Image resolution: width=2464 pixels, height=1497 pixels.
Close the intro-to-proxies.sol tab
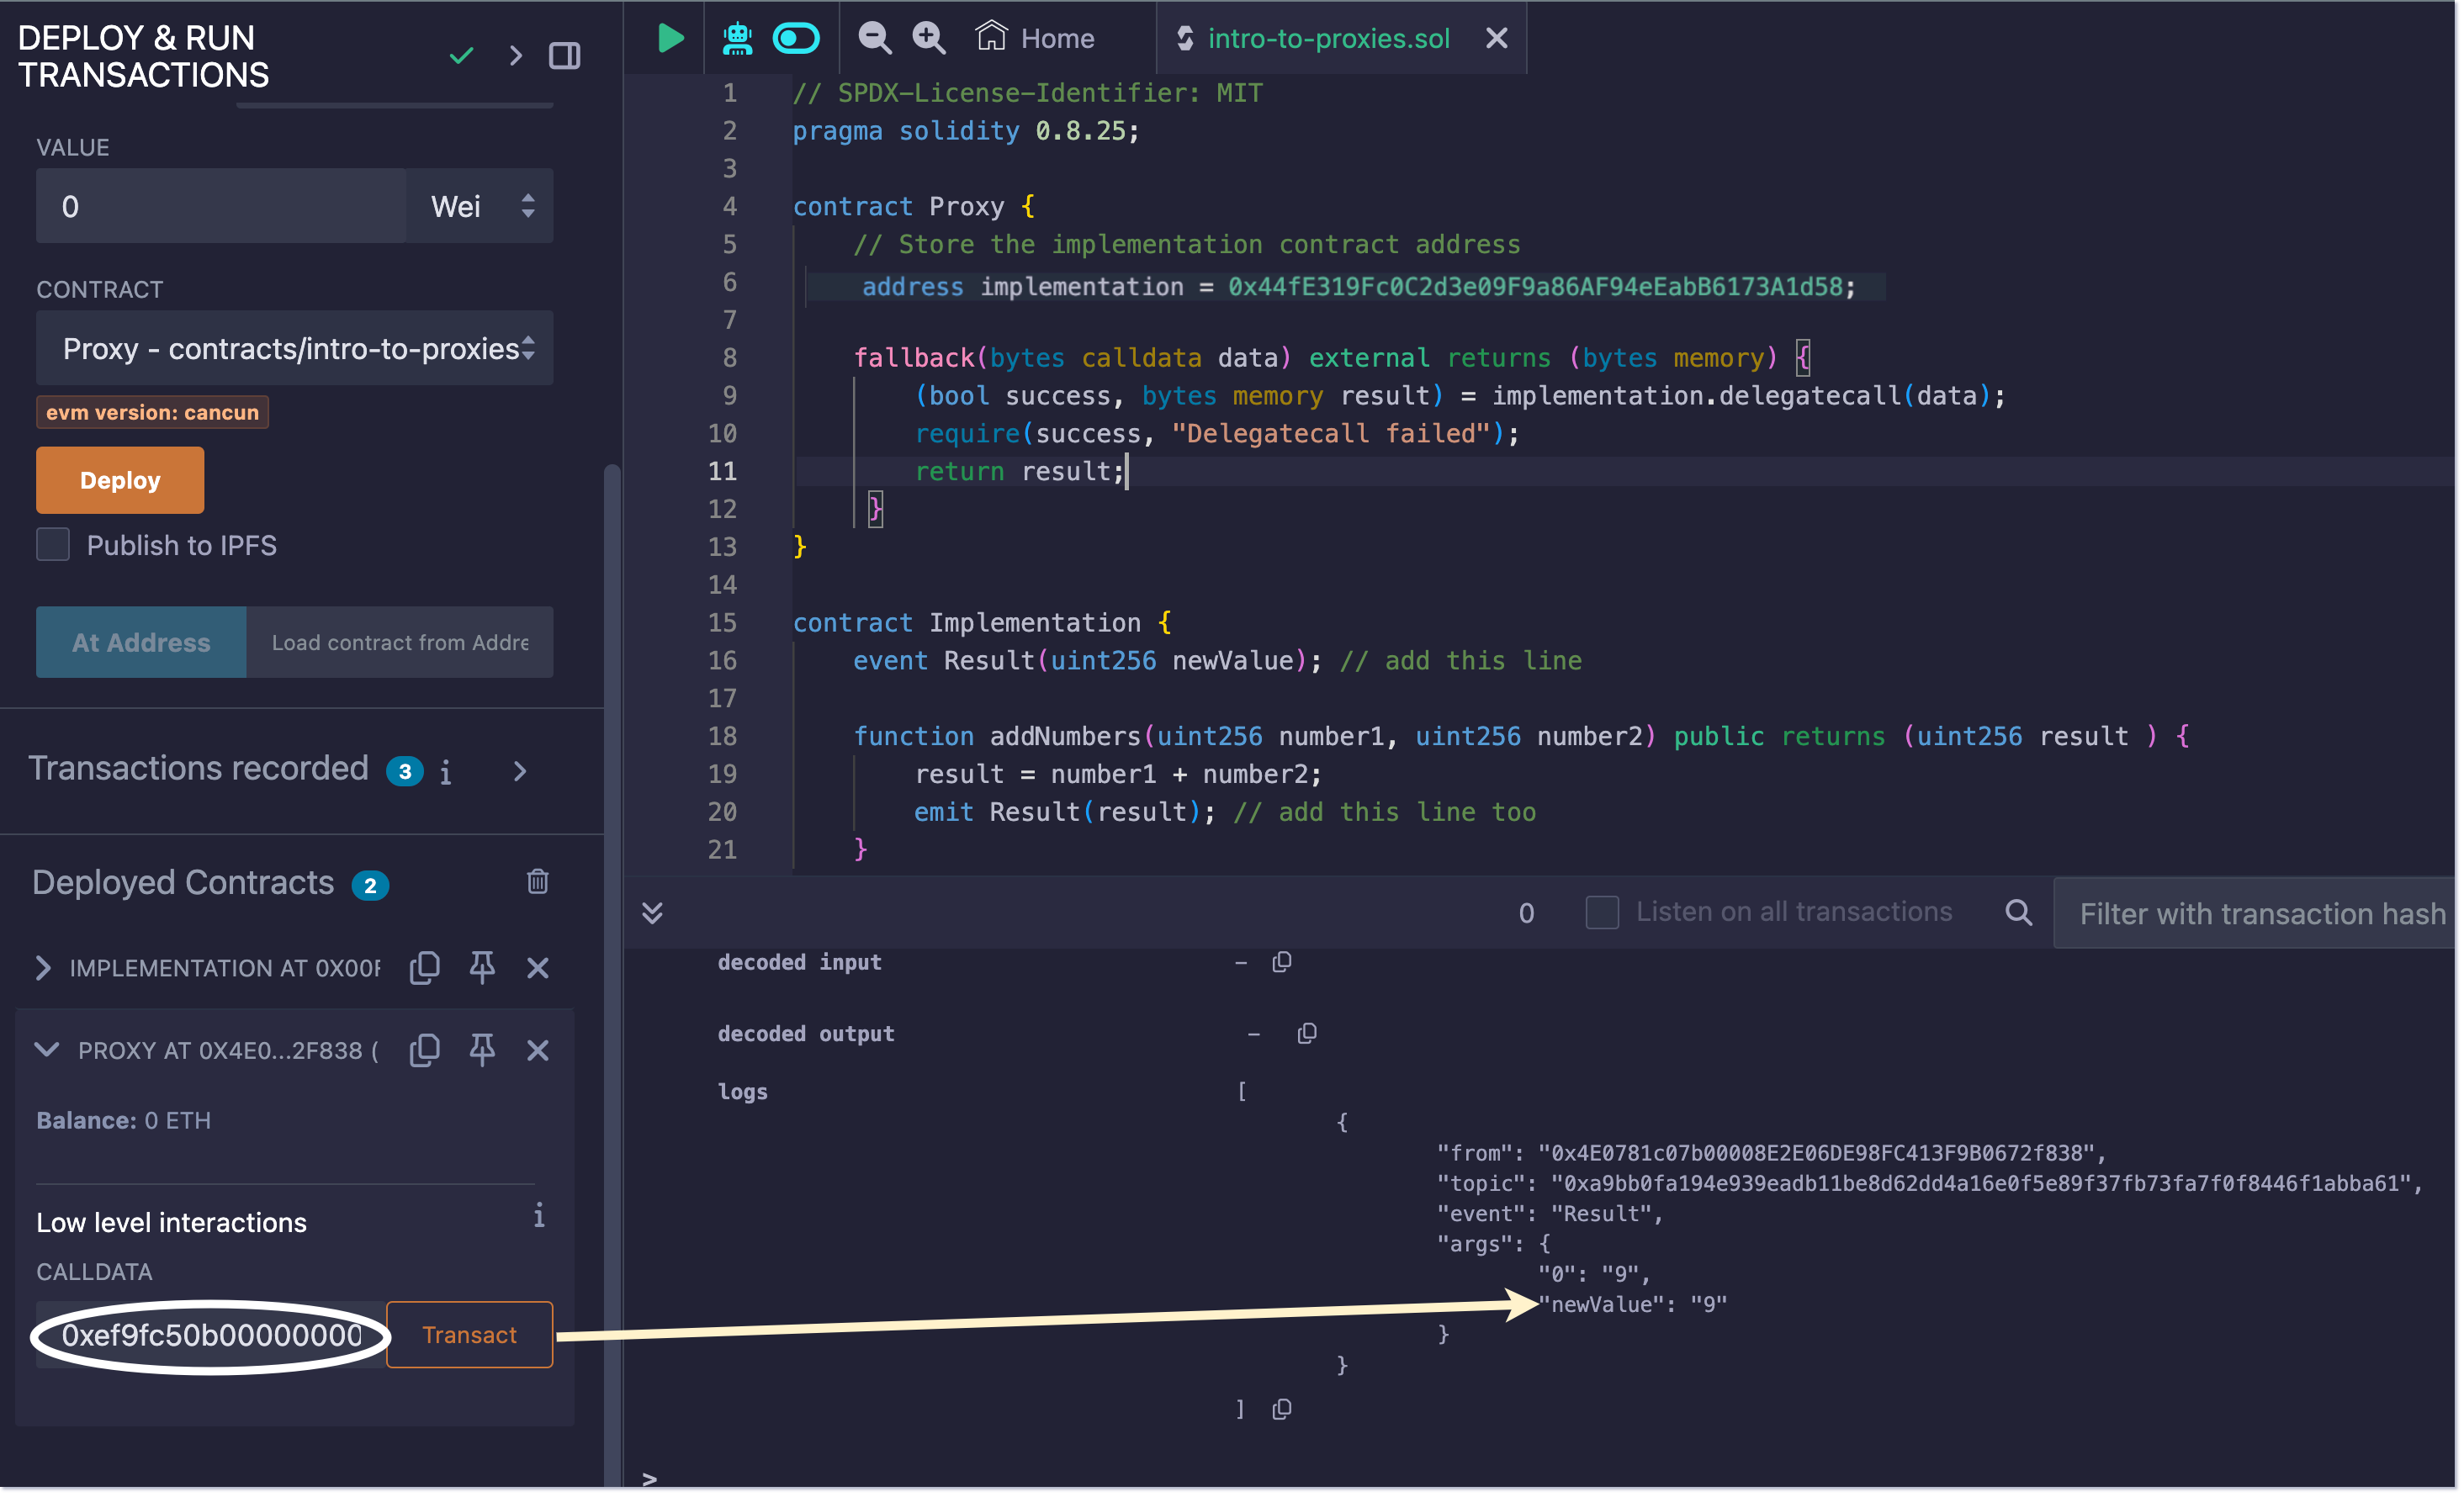(1496, 38)
